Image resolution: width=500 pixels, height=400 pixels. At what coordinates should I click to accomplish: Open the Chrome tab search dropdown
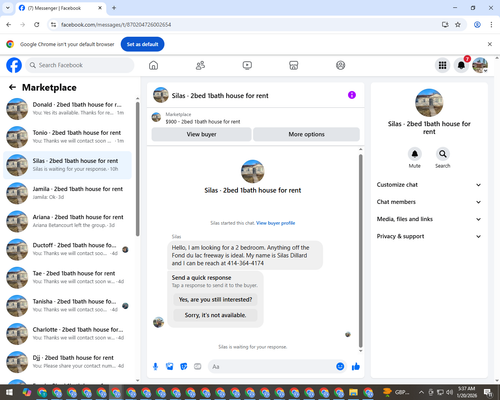coord(7,8)
